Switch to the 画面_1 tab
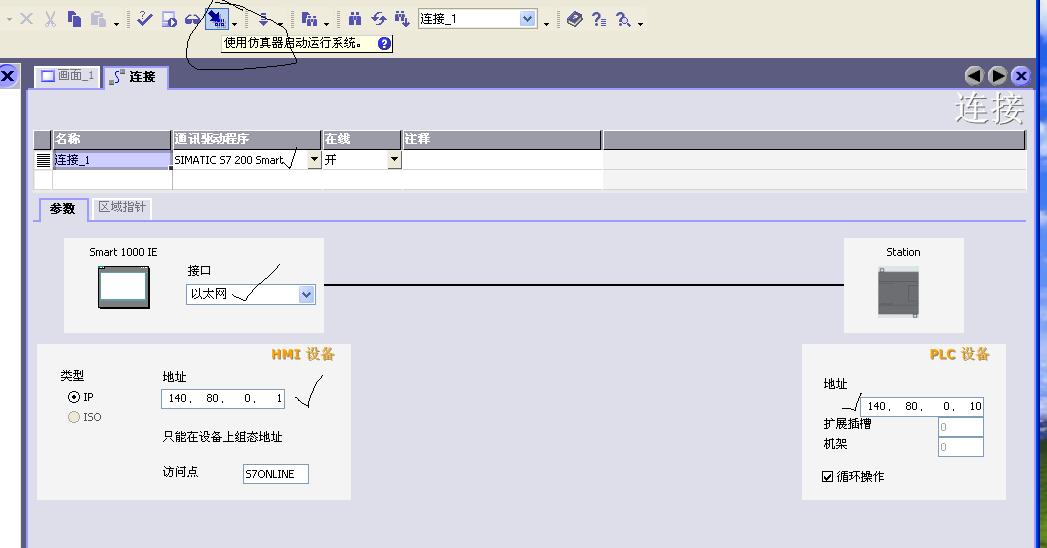Viewport: 1047px width, 548px height. coord(67,75)
